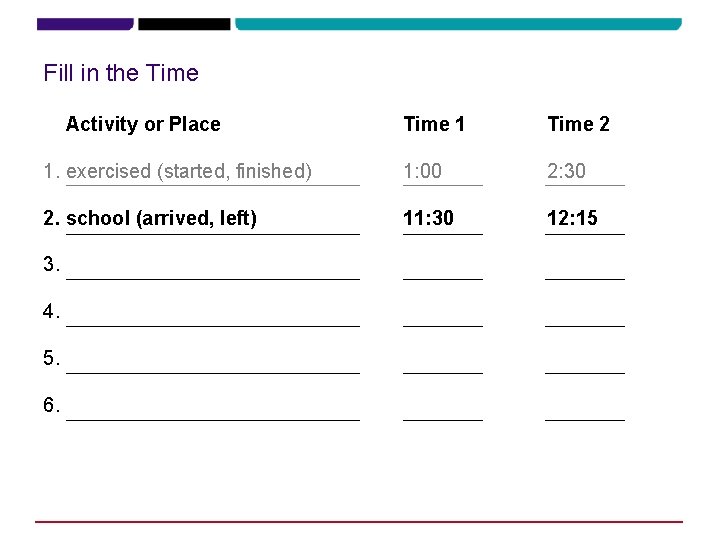Select the exercised (started, finished) entry
720x540 pixels.
(189, 172)
